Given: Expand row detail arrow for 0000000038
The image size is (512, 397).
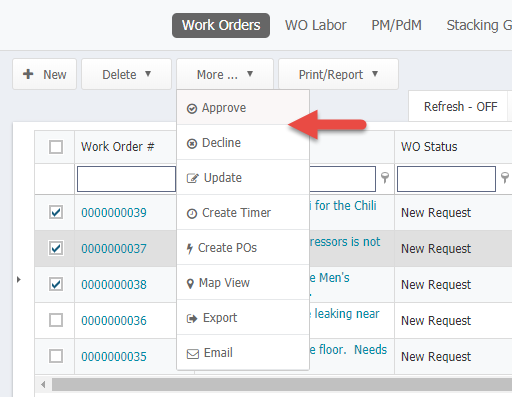Looking at the screenshot, I should point(19,279).
